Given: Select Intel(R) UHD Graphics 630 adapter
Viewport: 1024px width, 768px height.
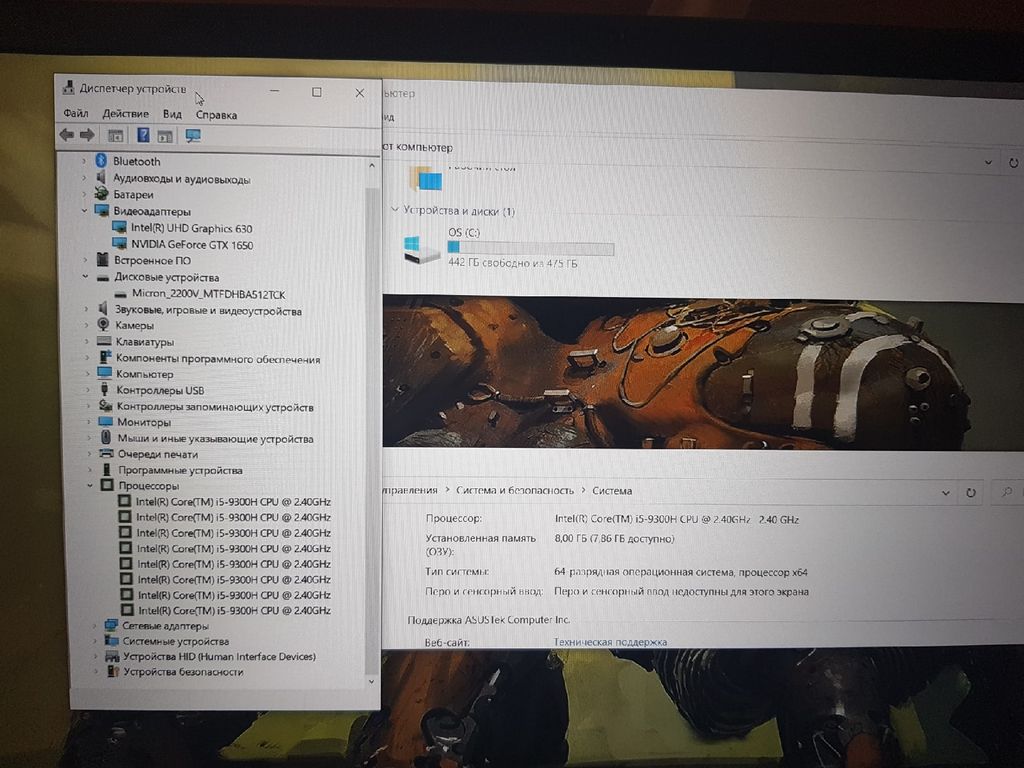Looking at the screenshot, I should click(191, 228).
